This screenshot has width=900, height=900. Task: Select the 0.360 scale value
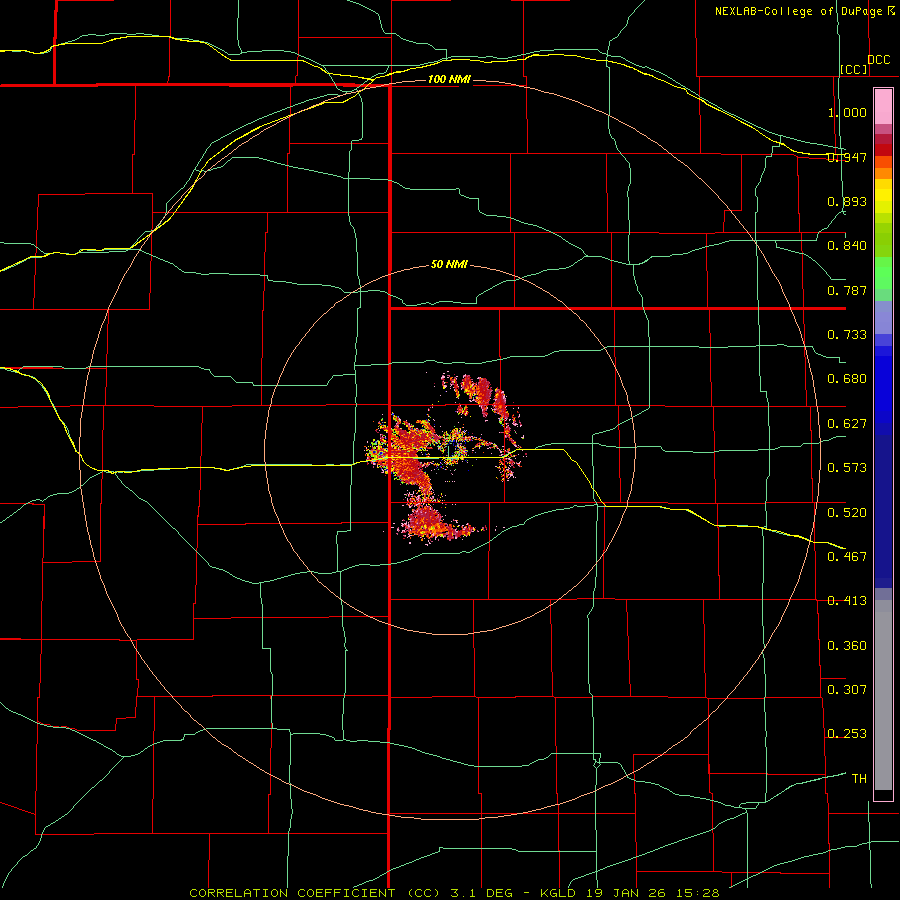tap(847, 645)
